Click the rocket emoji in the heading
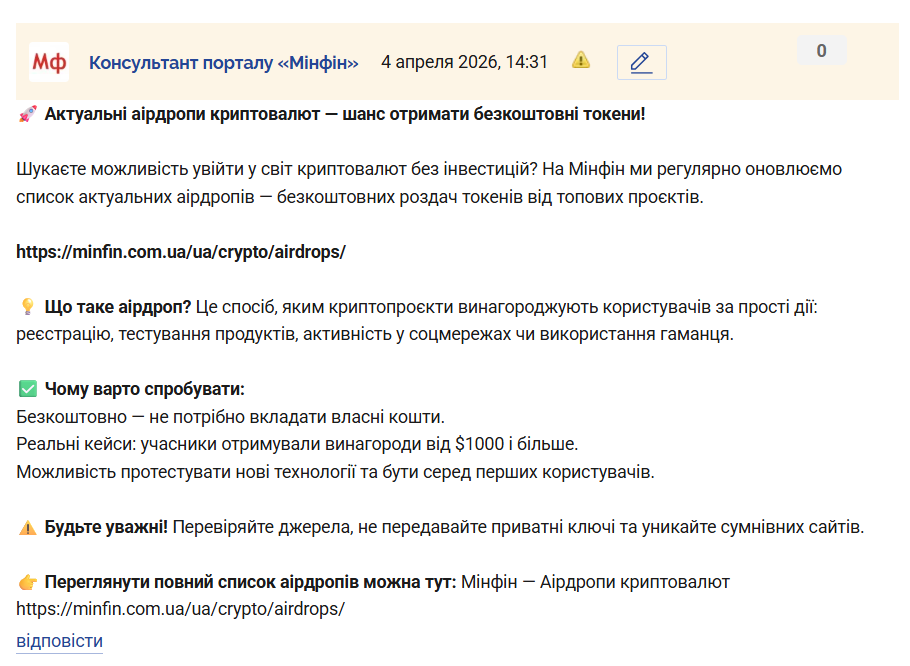Viewport: 910px width, 666px height. pyautogui.click(x=28, y=114)
